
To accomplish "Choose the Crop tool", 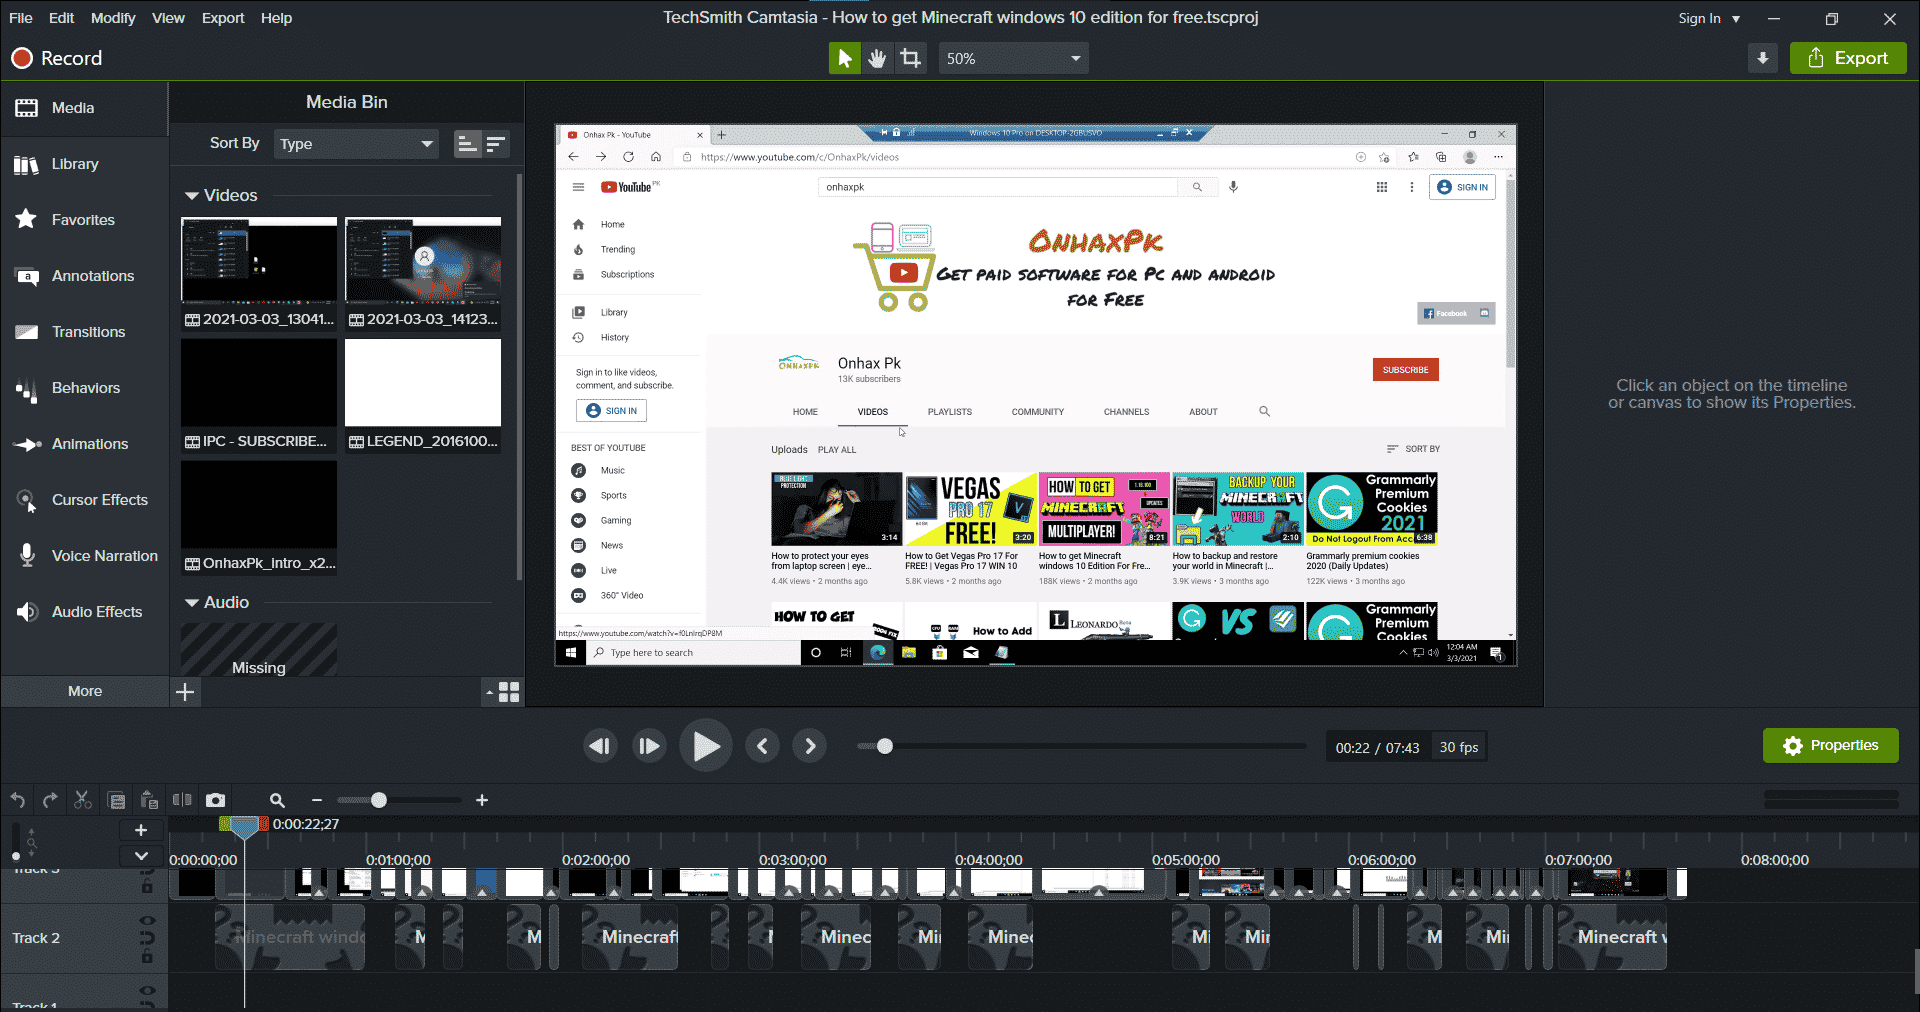I will (x=910, y=58).
